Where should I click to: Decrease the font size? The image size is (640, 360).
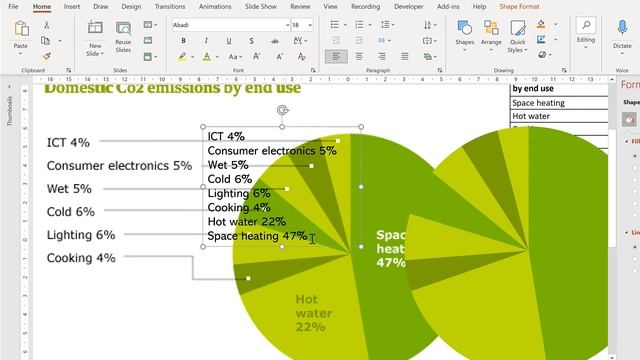click(x=280, y=57)
